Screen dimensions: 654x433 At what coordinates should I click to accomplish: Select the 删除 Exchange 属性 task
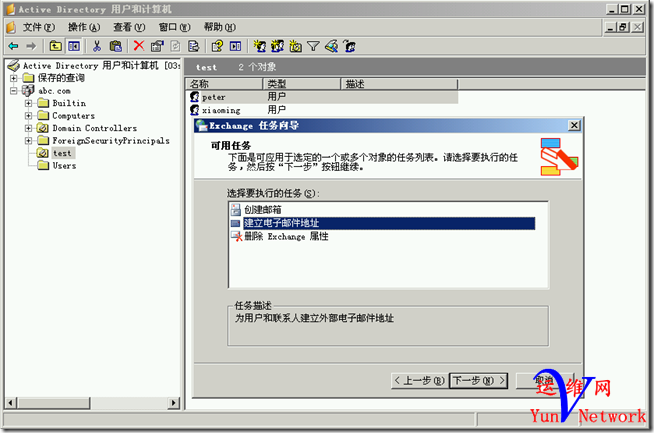(286, 237)
